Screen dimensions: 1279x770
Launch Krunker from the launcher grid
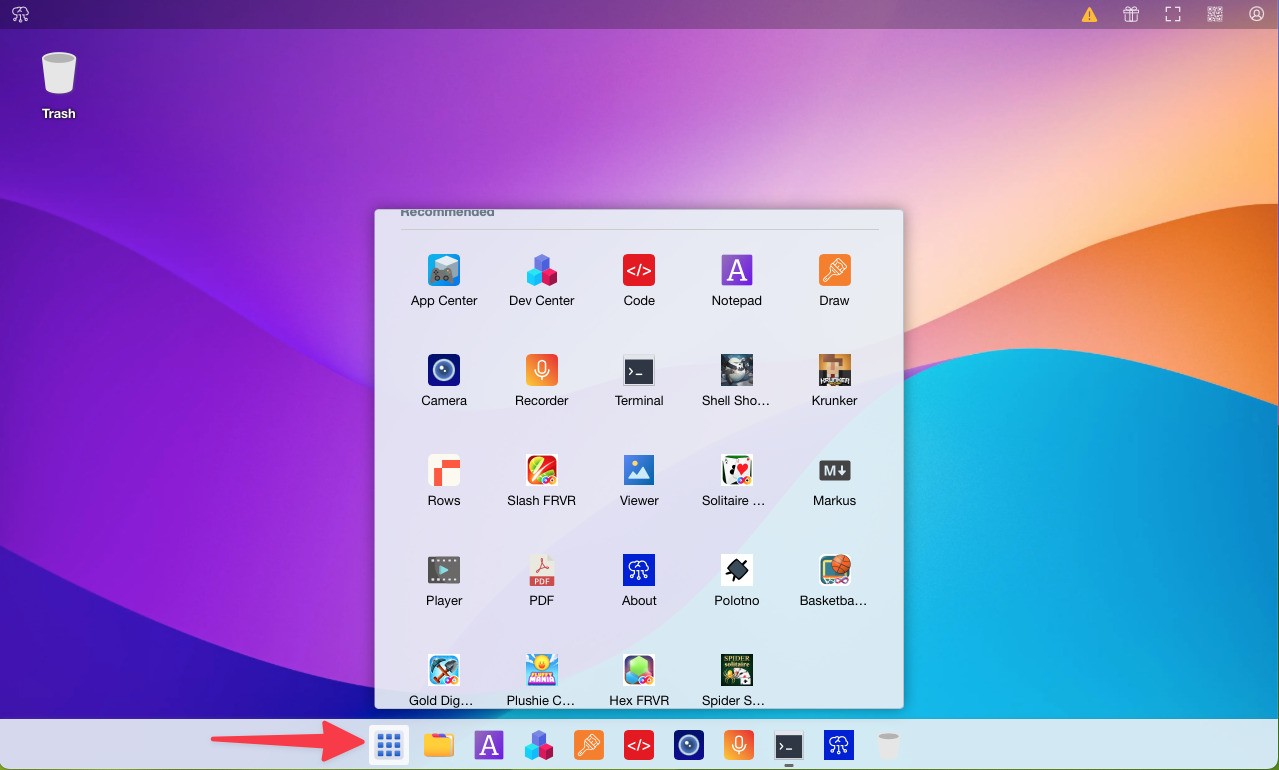point(834,371)
